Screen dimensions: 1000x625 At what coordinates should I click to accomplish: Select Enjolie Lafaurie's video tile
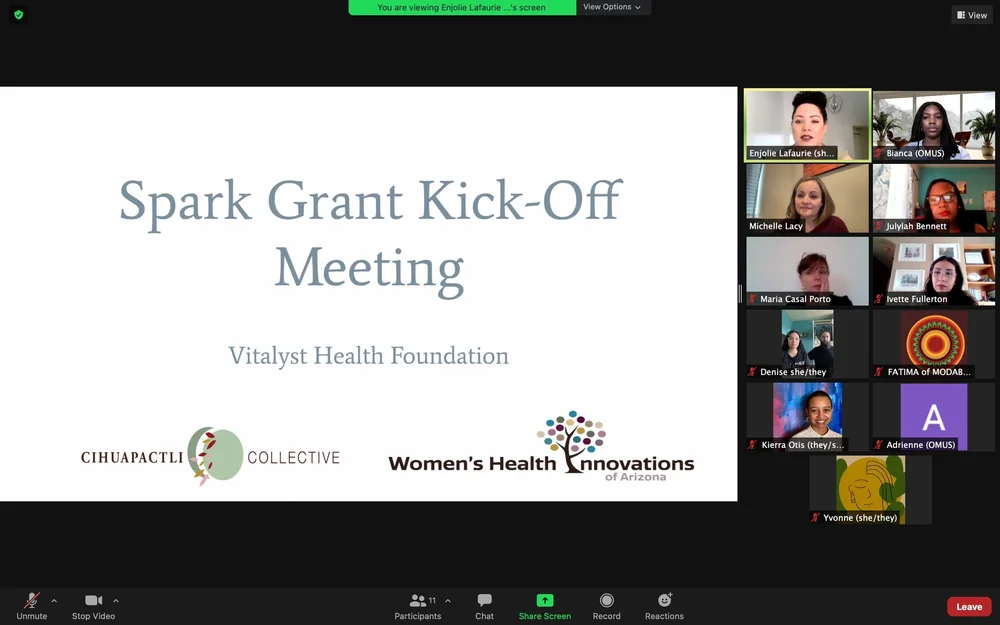(x=807, y=125)
